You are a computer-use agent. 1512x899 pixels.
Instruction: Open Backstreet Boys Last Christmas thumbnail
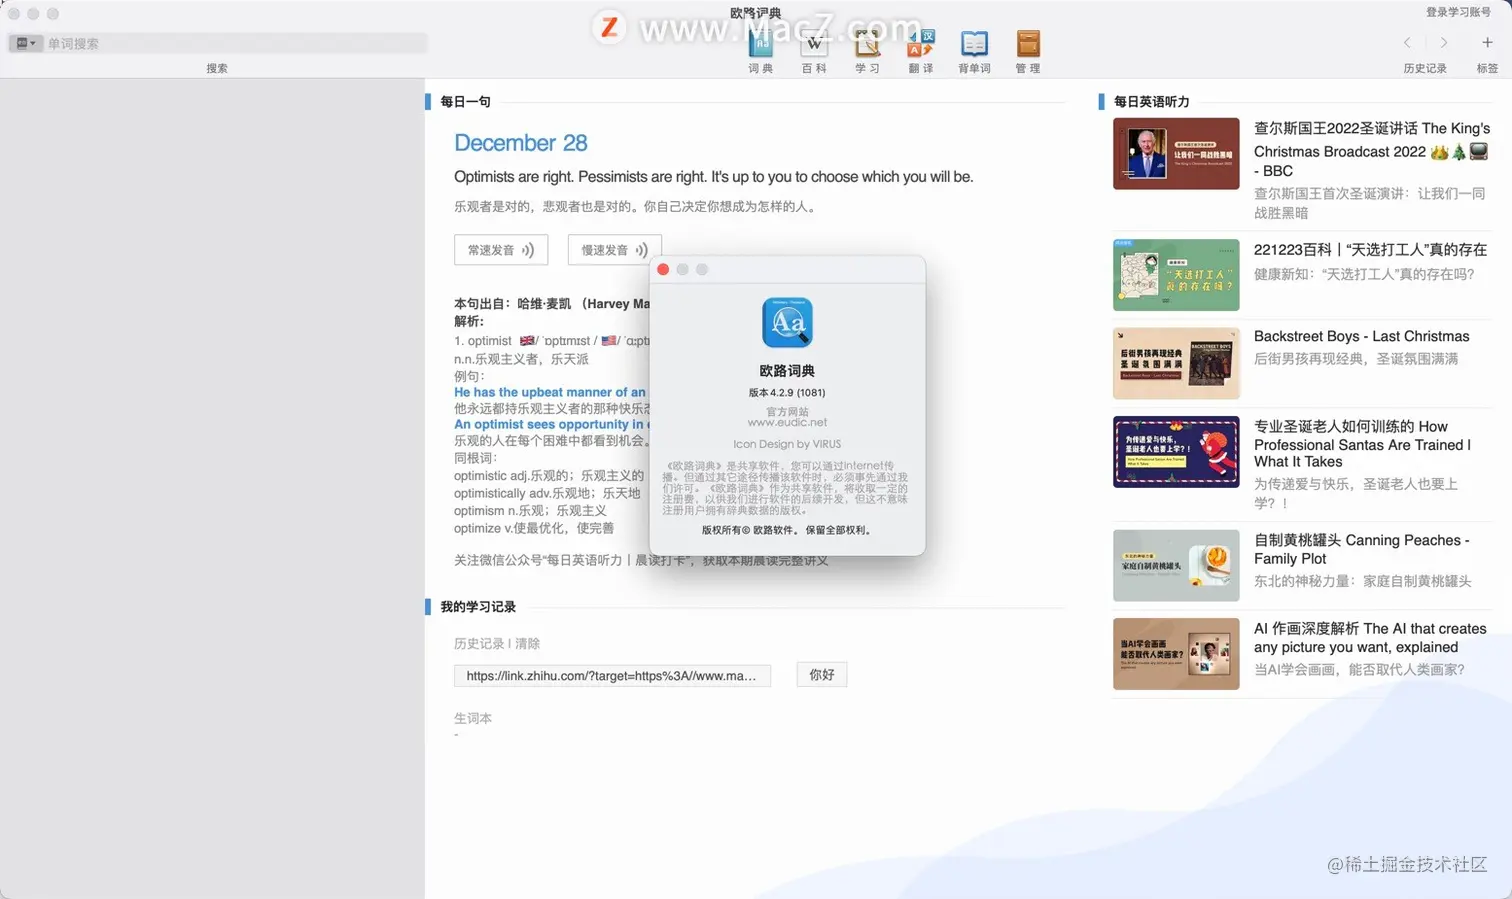1176,363
